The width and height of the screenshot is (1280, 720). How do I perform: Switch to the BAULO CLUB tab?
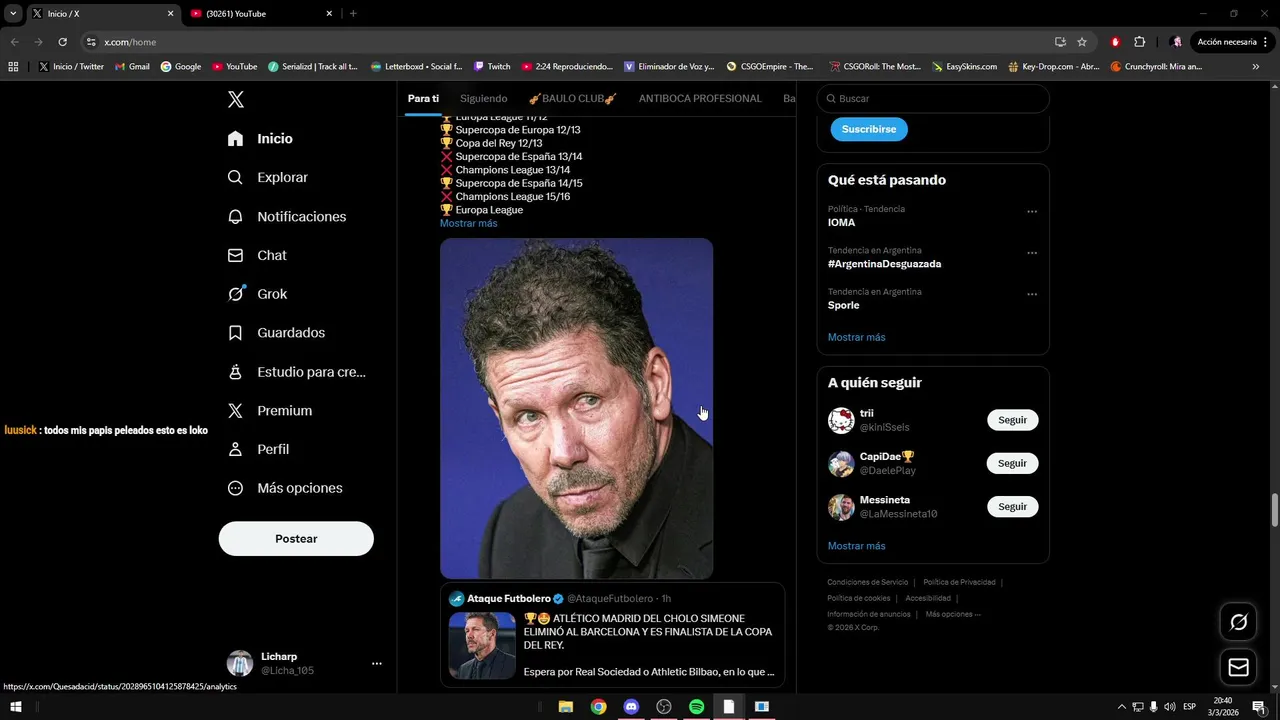click(x=573, y=99)
